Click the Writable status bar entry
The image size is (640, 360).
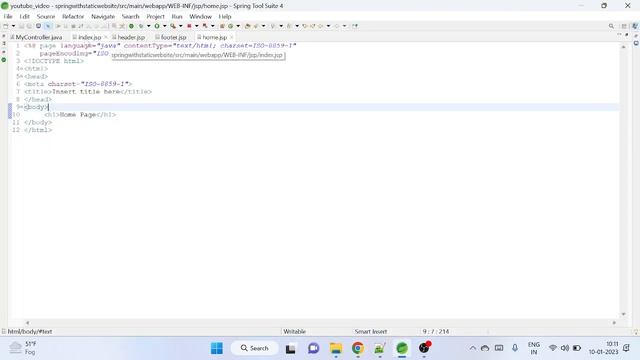click(x=294, y=331)
